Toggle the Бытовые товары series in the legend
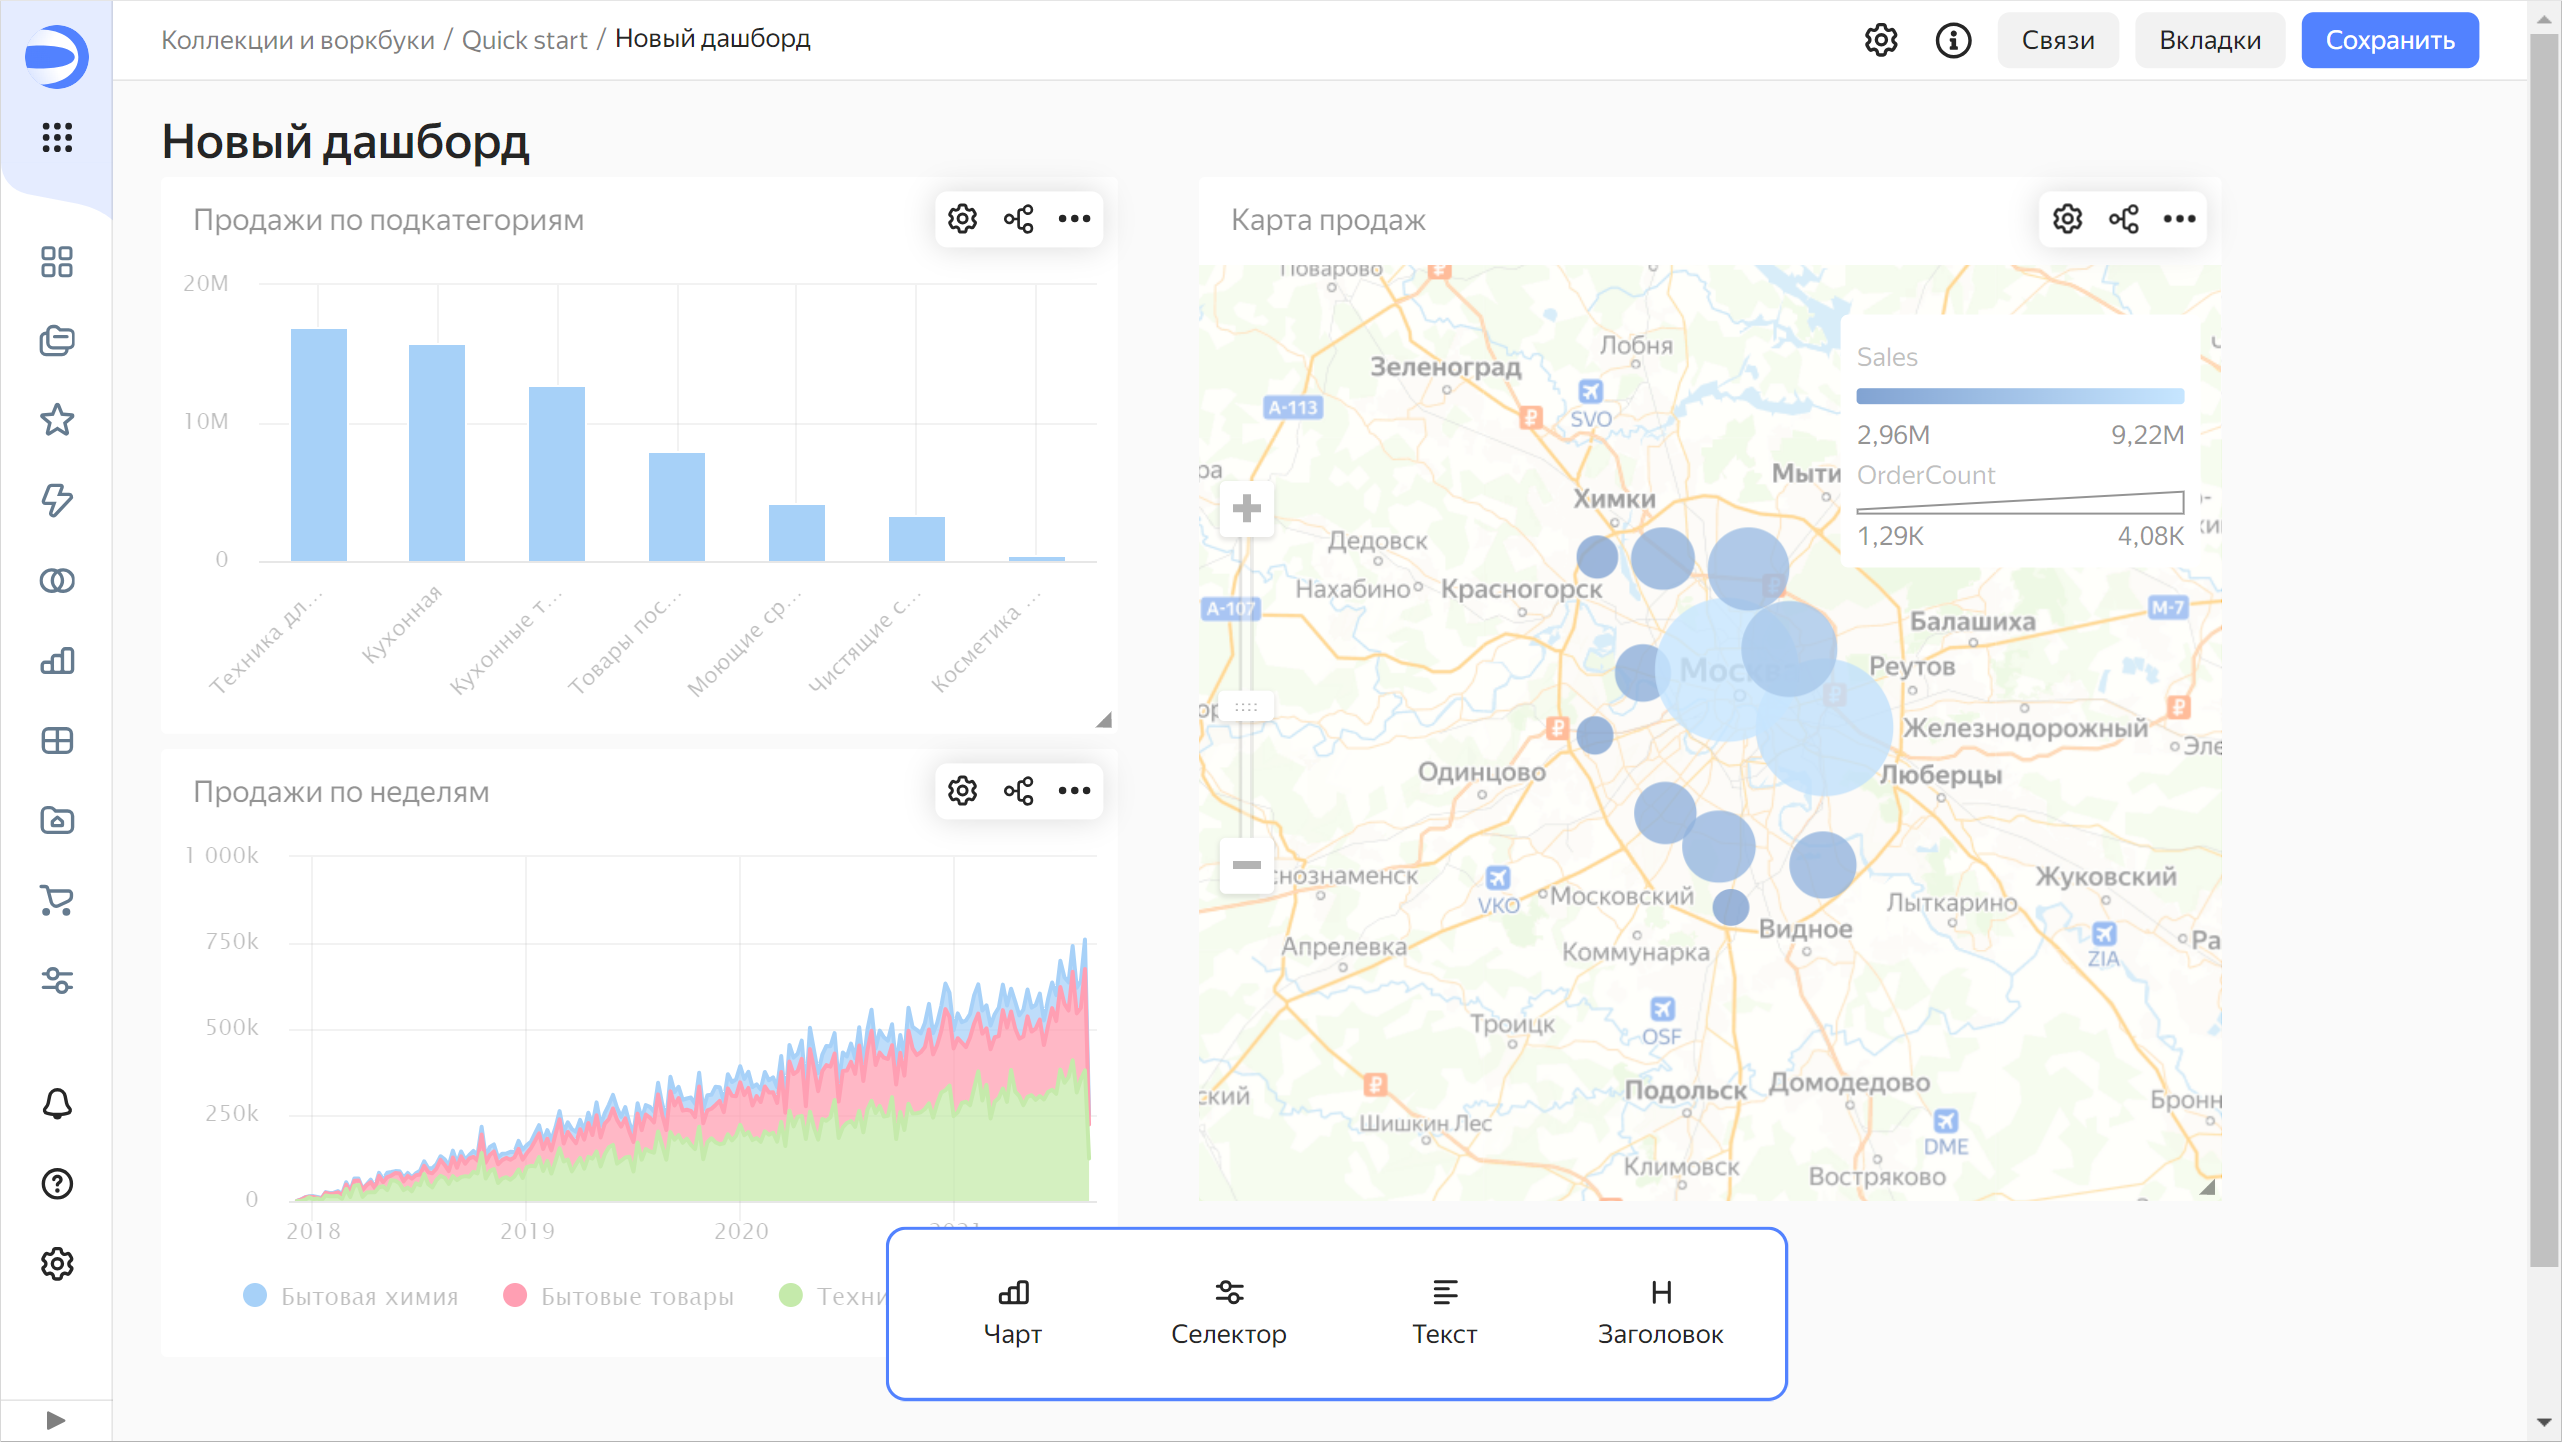Viewport: 2562px width, 1442px height. pos(618,1295)
